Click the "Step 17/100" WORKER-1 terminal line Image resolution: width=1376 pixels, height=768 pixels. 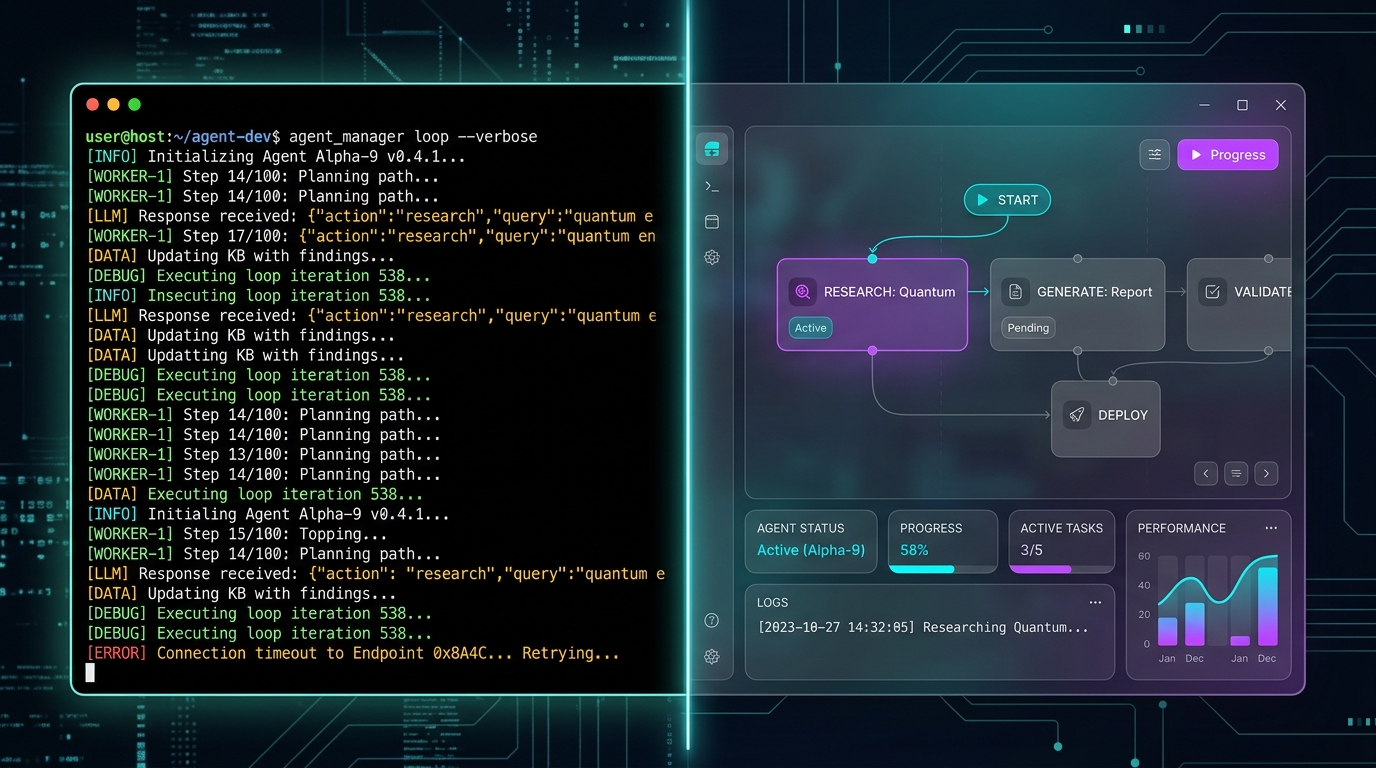(371, 236)
